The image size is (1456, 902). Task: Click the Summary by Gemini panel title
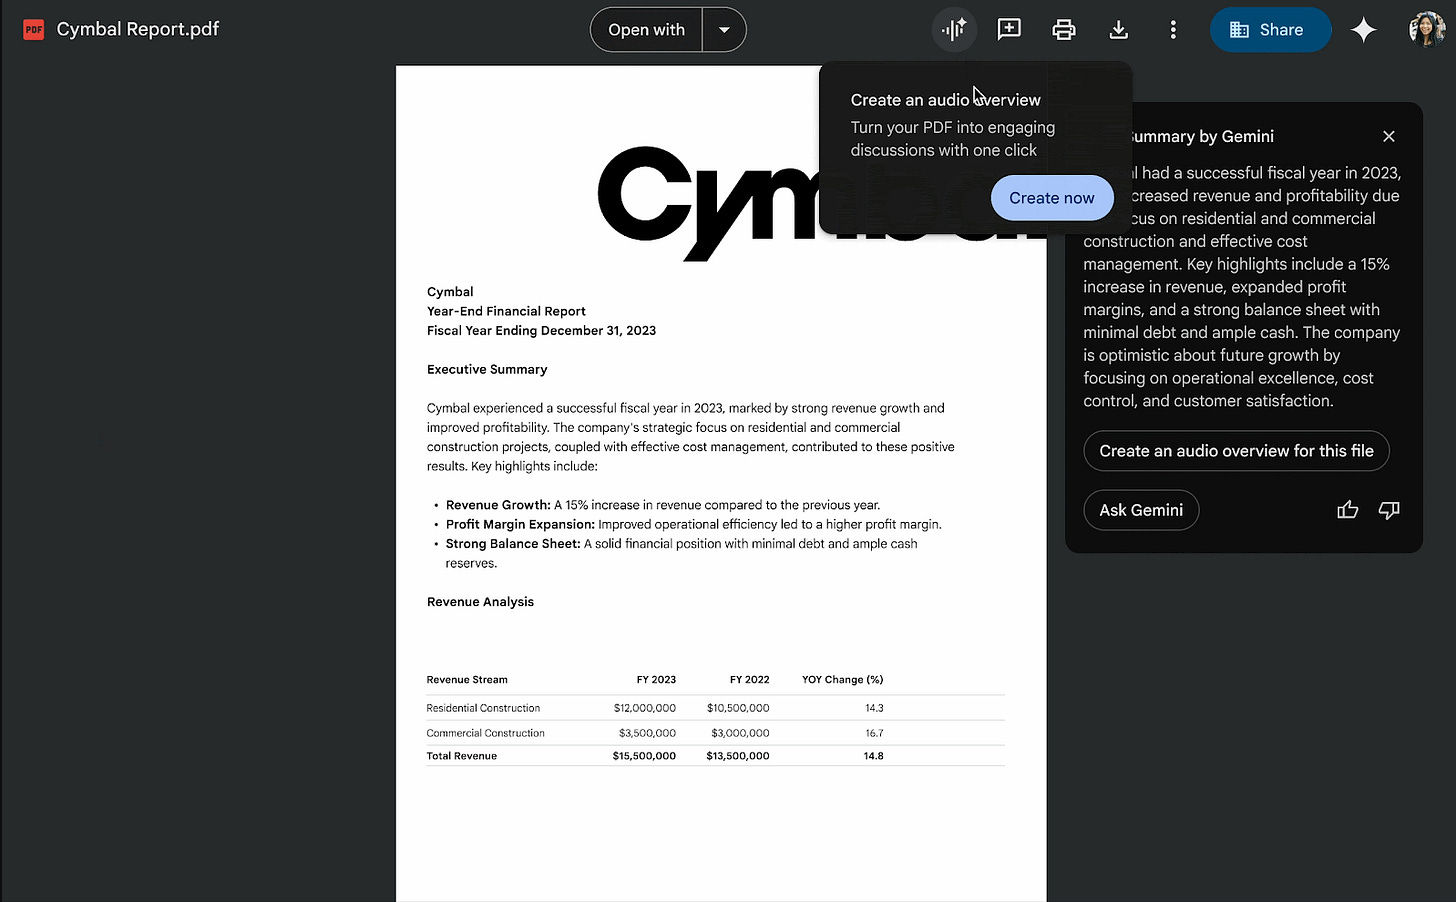tap(1203, 136)
